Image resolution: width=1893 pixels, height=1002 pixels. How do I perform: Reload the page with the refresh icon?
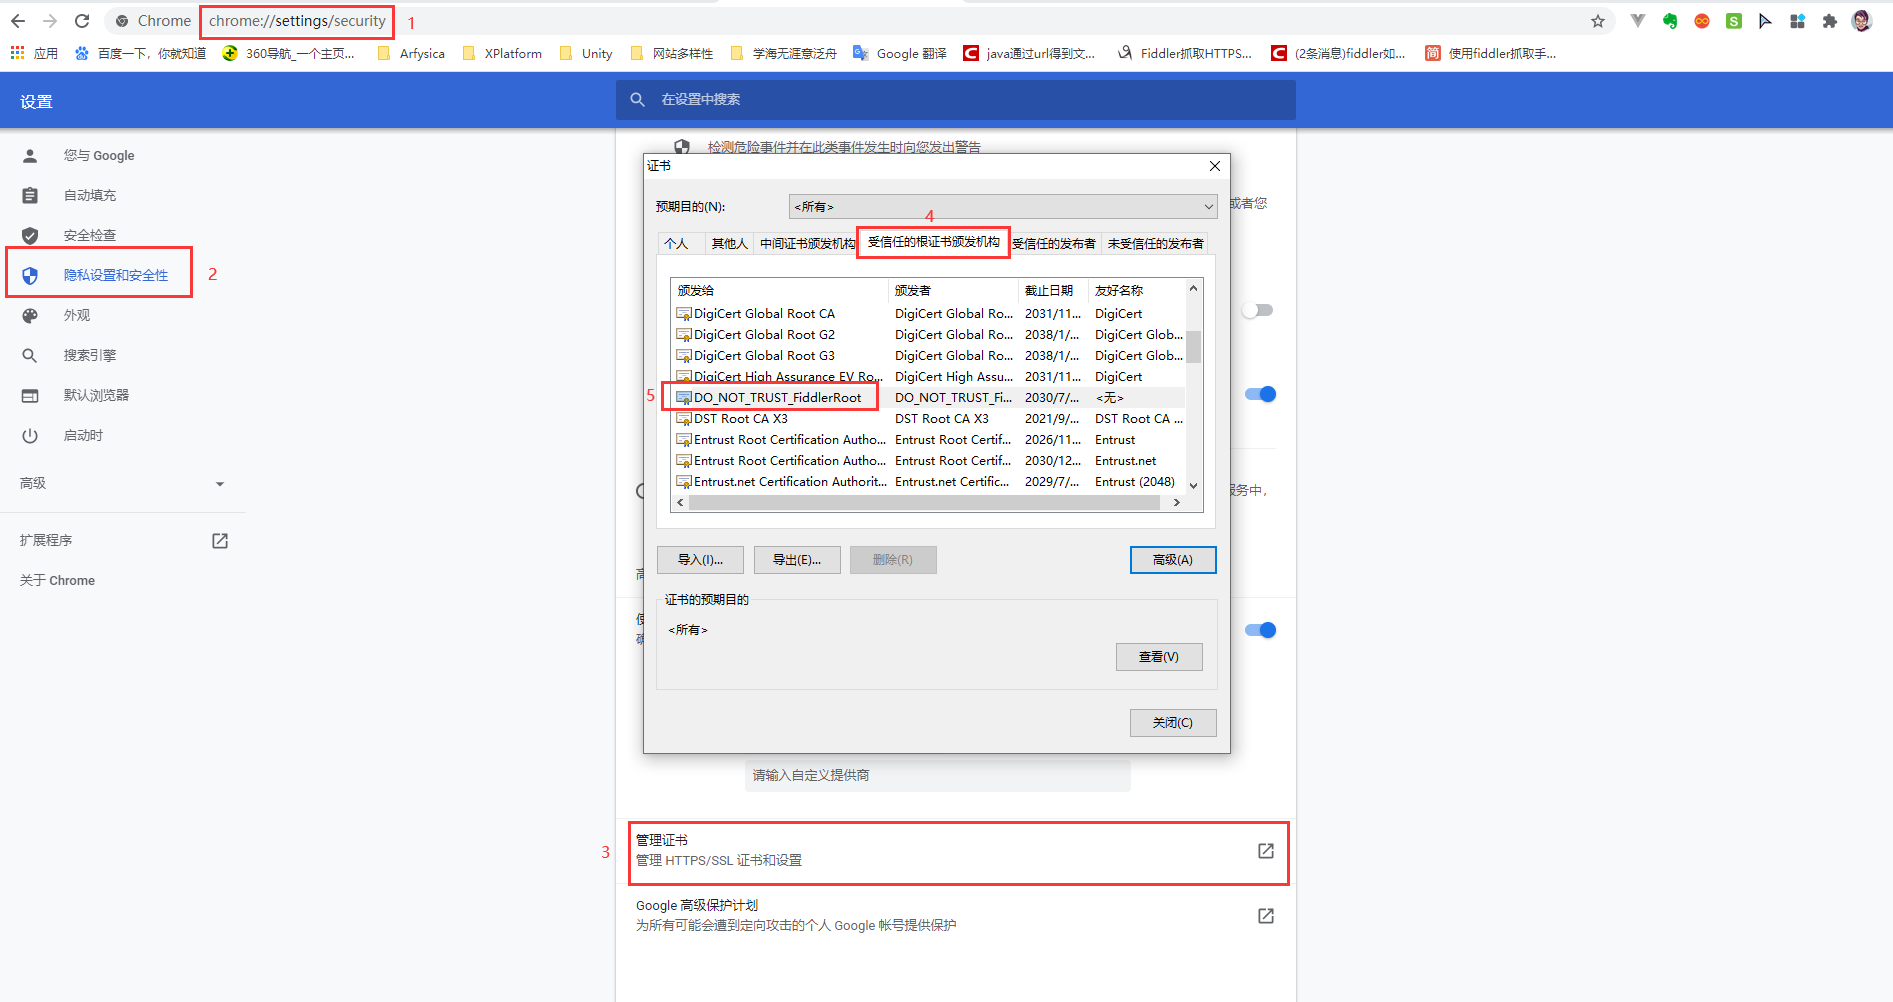click(82, 21)
